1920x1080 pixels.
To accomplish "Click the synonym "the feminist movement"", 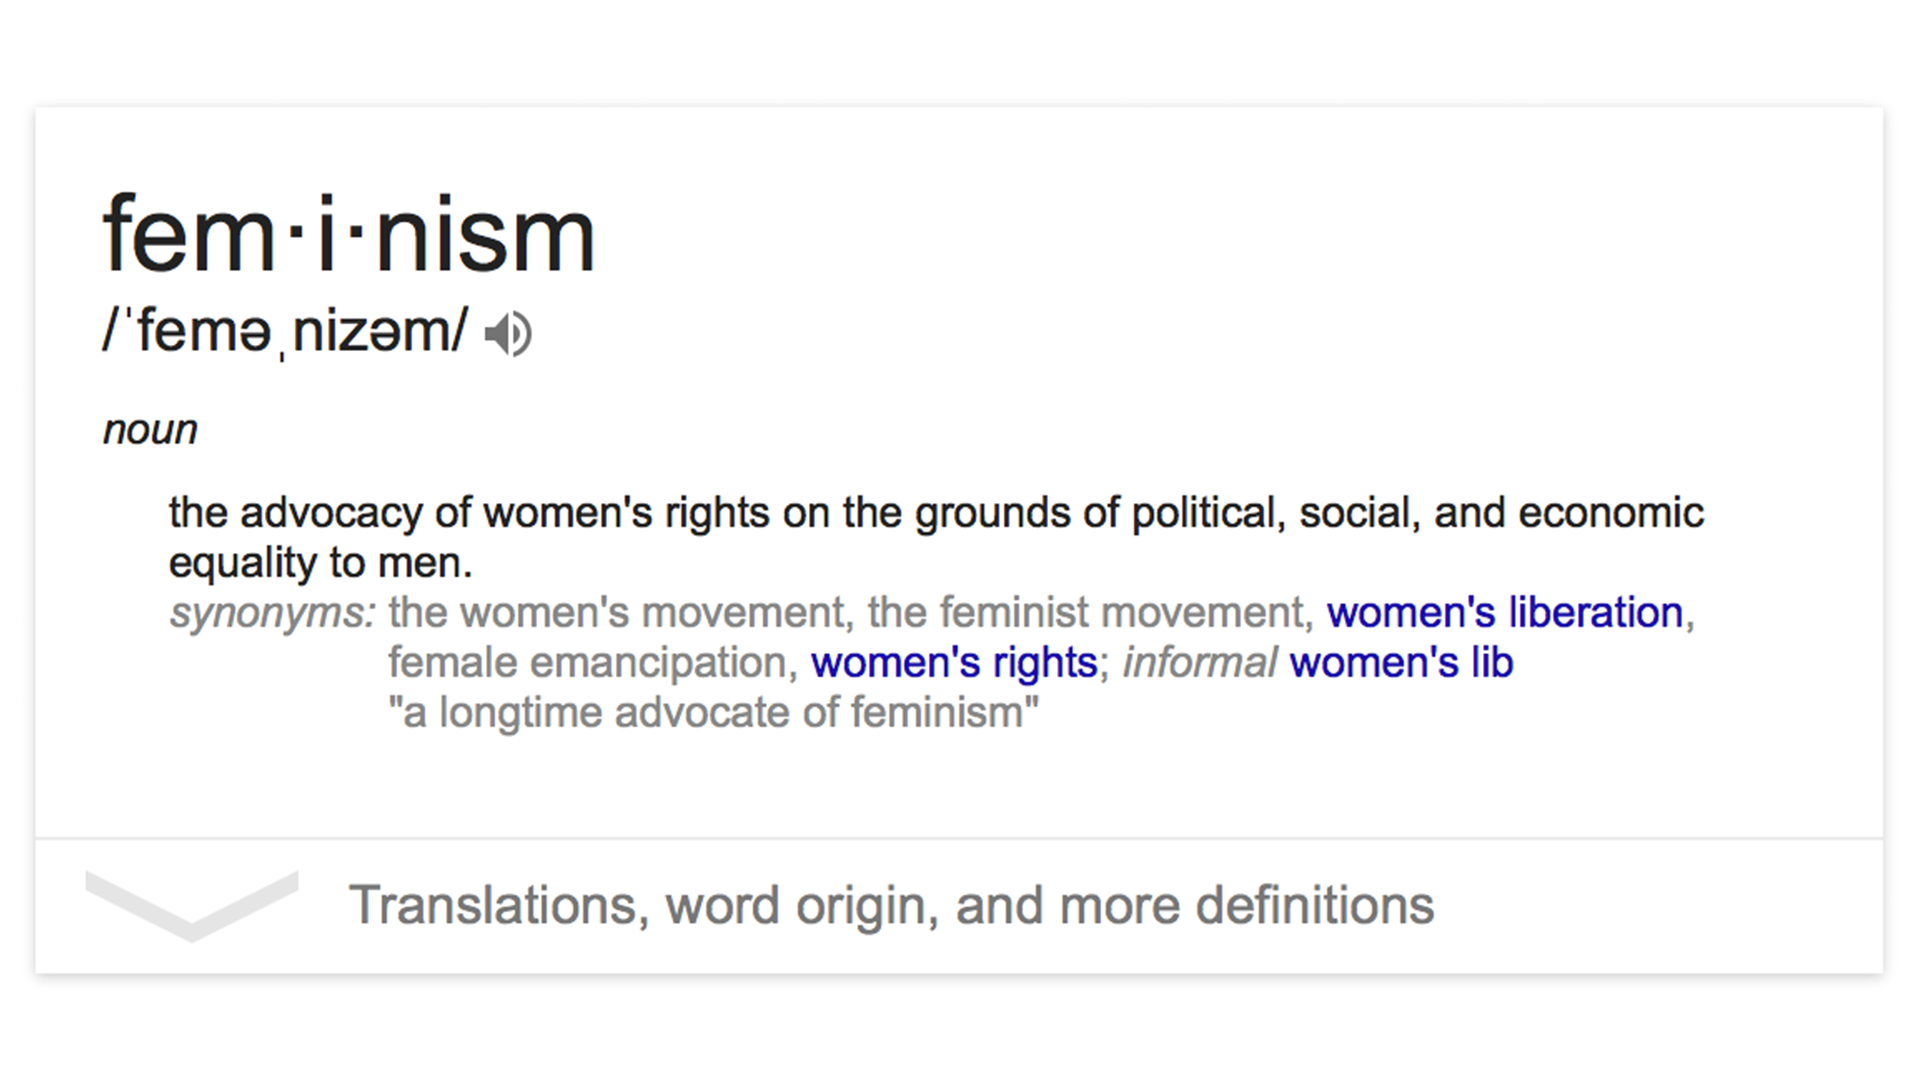I will 1089,612.
